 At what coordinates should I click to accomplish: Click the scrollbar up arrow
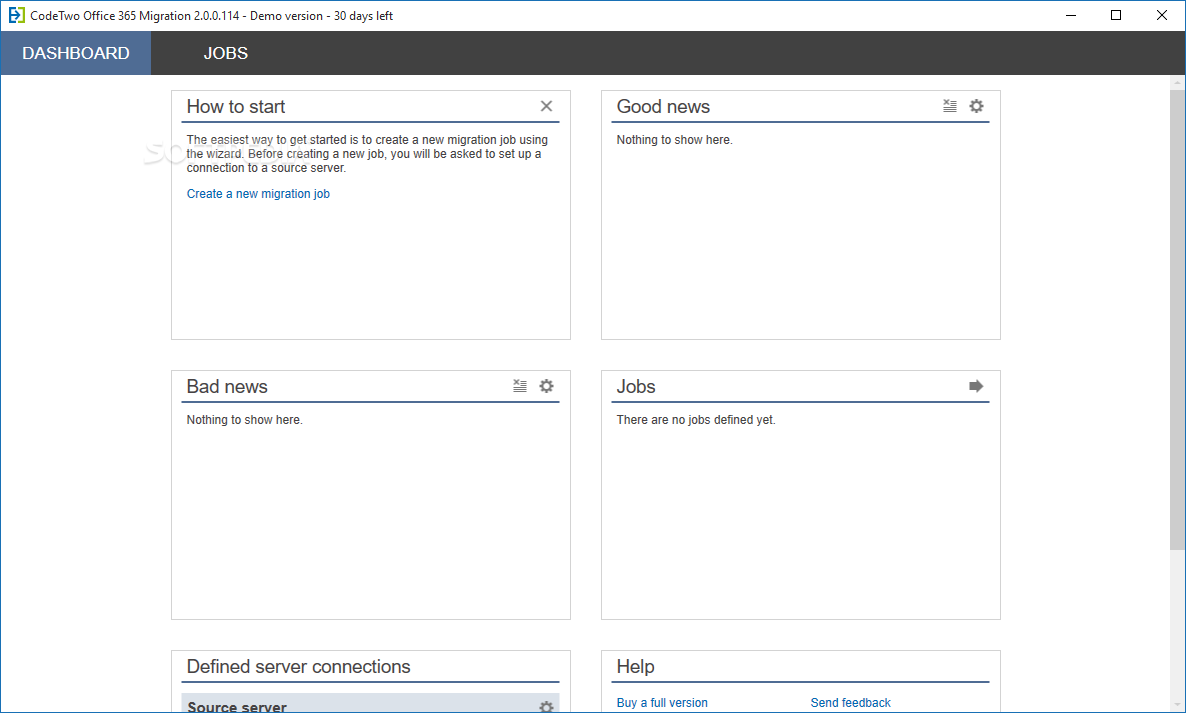coord(1177,82)
